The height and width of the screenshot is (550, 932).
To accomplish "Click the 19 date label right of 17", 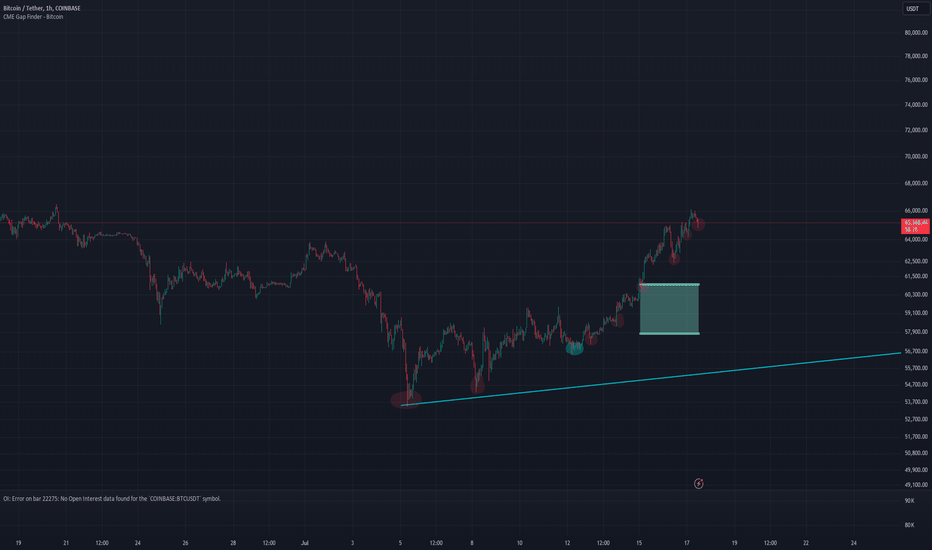I will pos(734,543).
